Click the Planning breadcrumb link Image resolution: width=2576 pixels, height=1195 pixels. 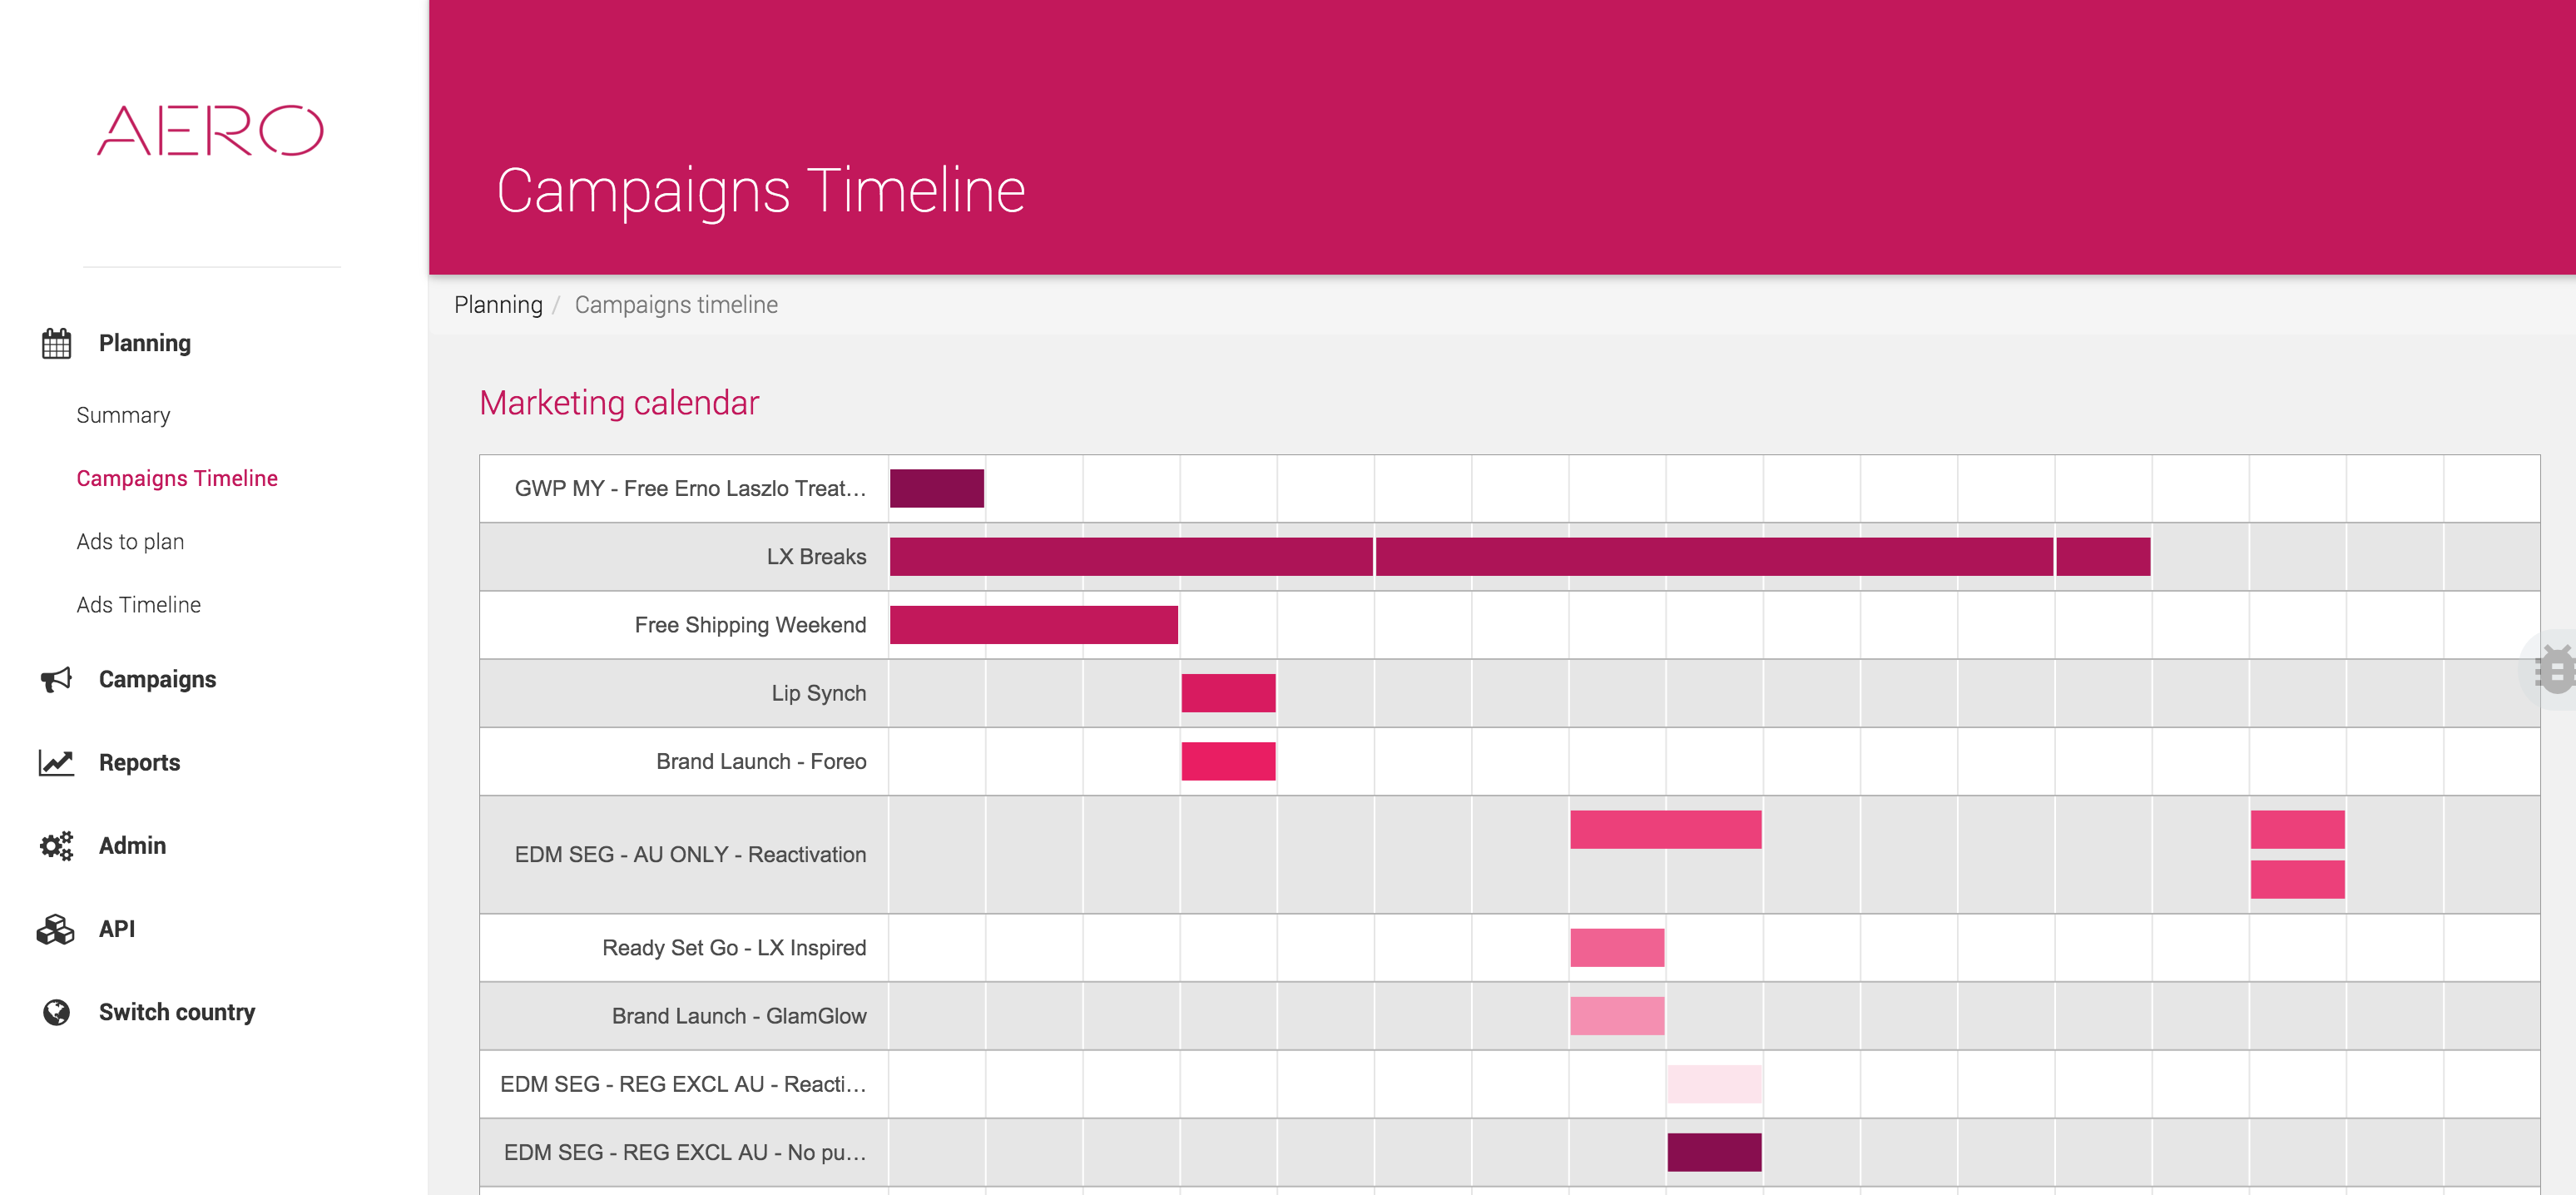[498, 305]
